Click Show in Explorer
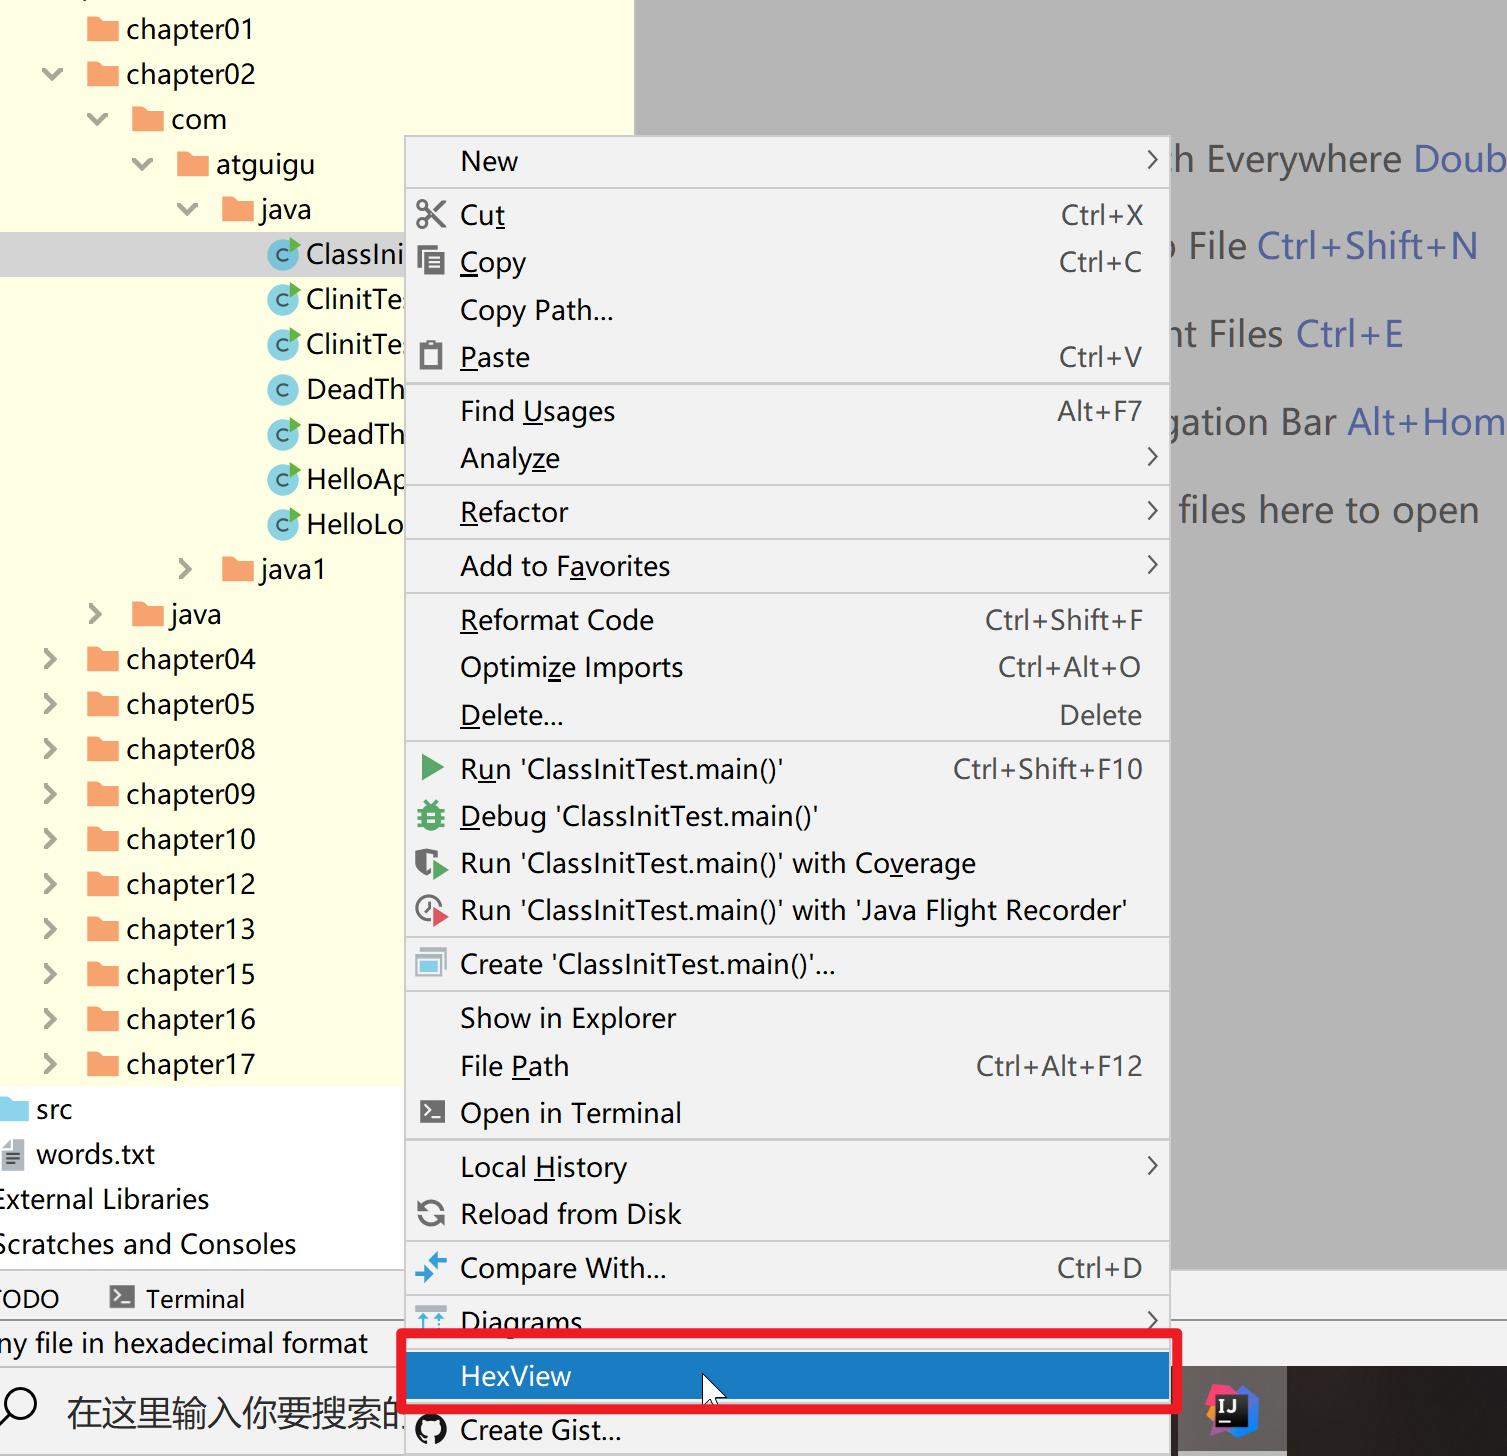The height and width of the screenshot is (1456, 1507). 567,1018
